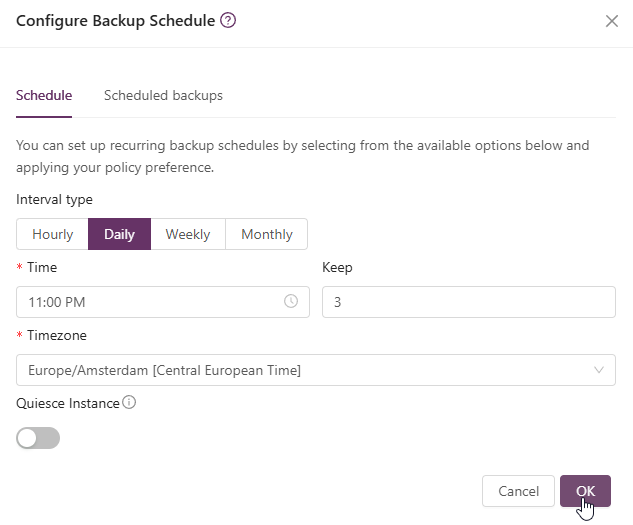Close the Configure Backup Schedule dialog
This screenshot has width=633, height=525.
[x=612, y=21]
